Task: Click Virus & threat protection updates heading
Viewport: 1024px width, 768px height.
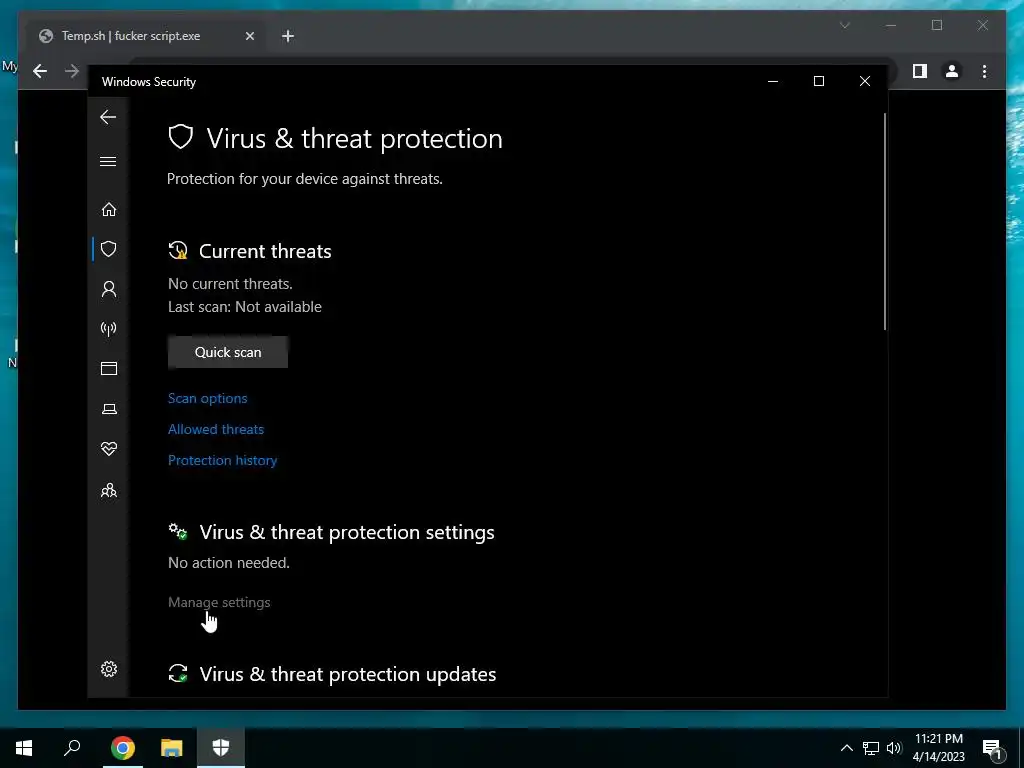Action: click(x=347, y=674)
